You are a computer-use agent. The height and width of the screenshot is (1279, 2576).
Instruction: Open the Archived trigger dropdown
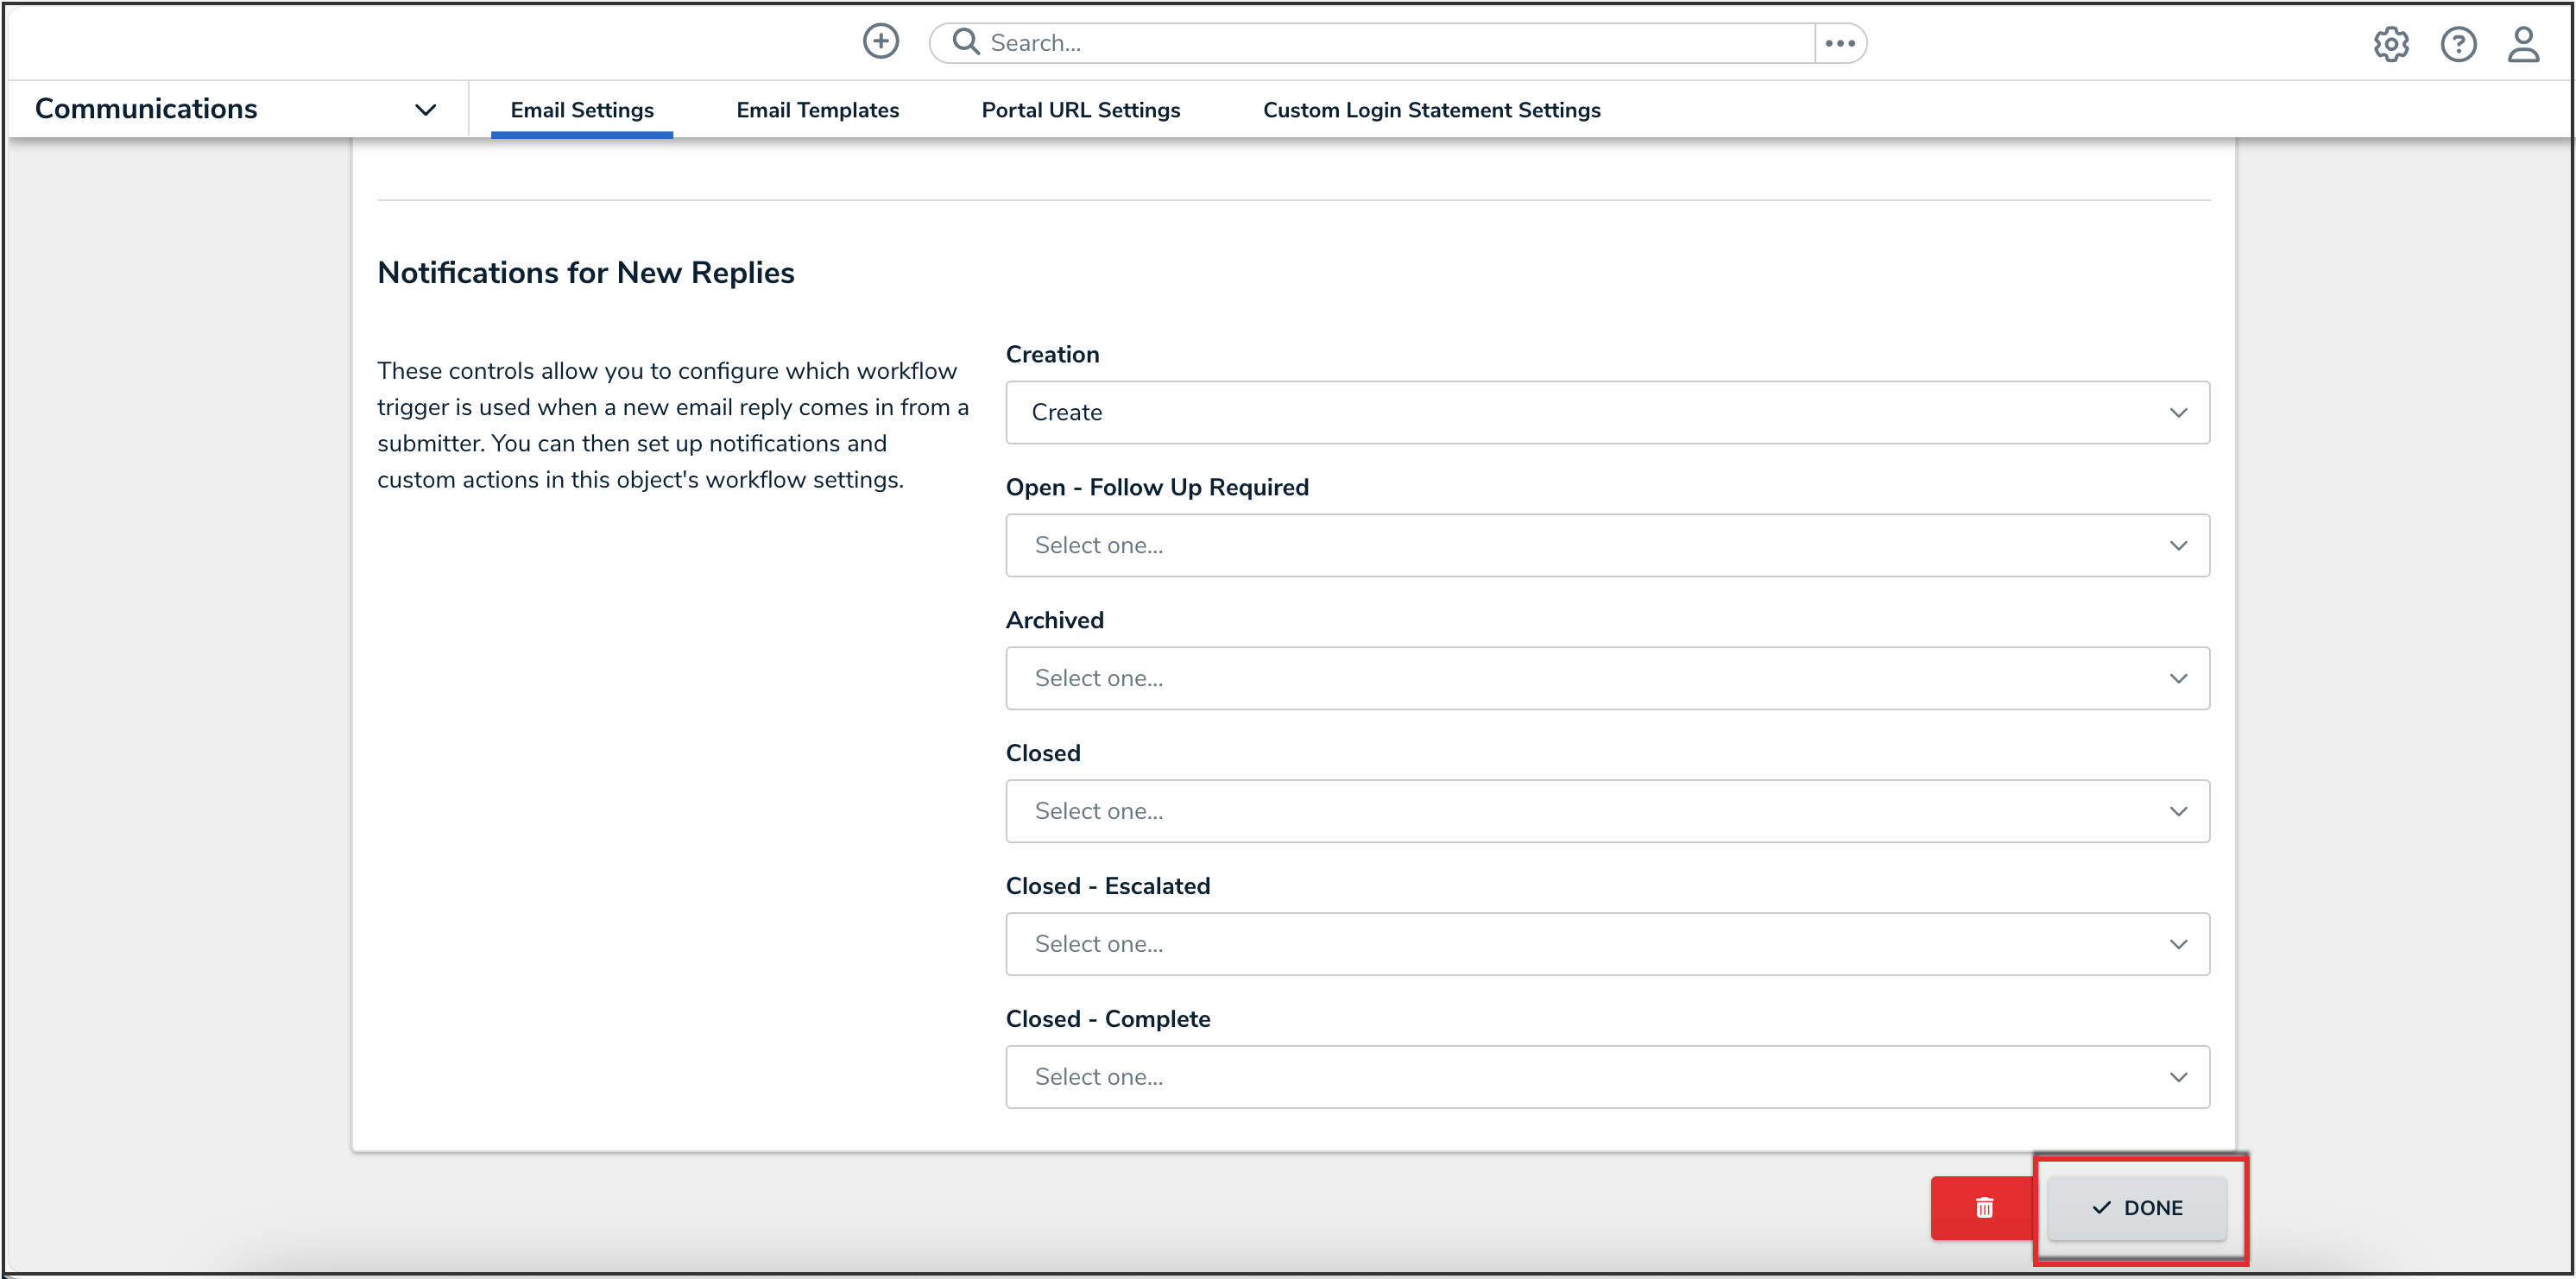tap(1606, 678)
